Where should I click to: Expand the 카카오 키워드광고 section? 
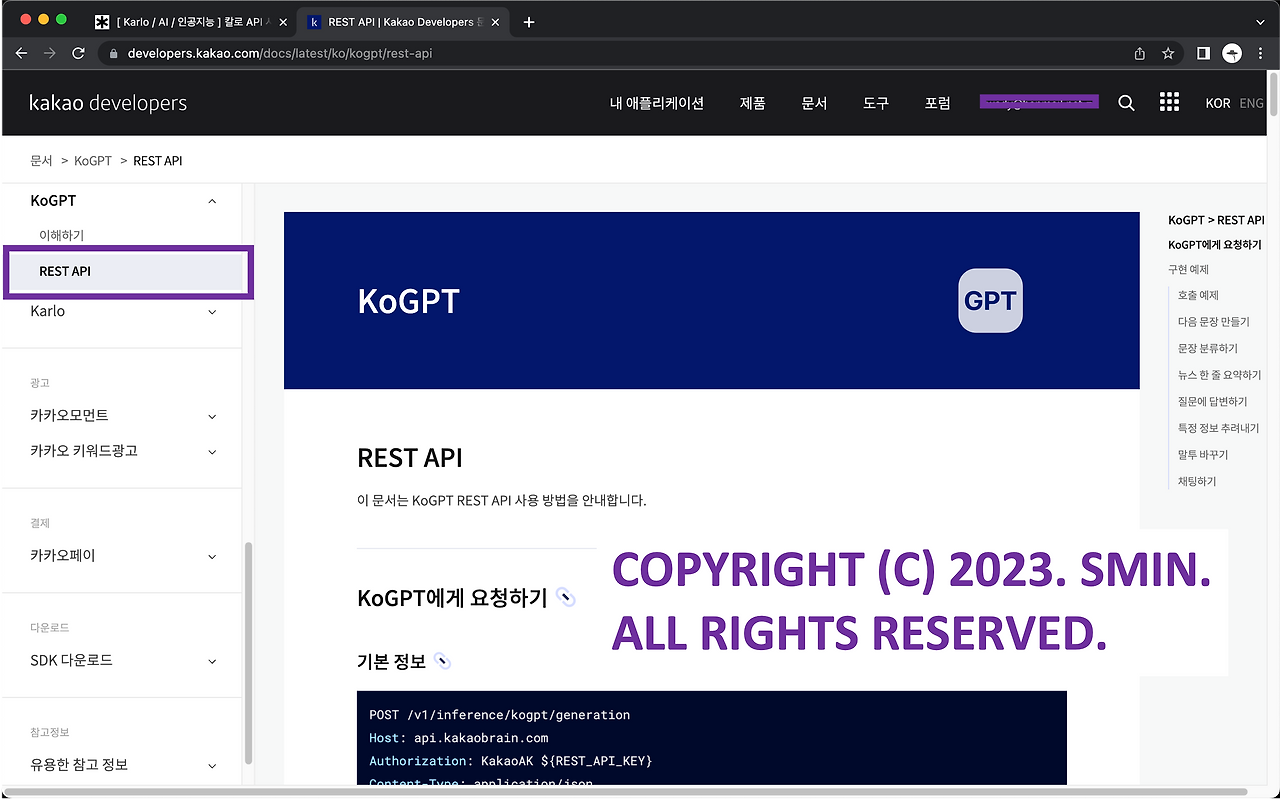212,452
